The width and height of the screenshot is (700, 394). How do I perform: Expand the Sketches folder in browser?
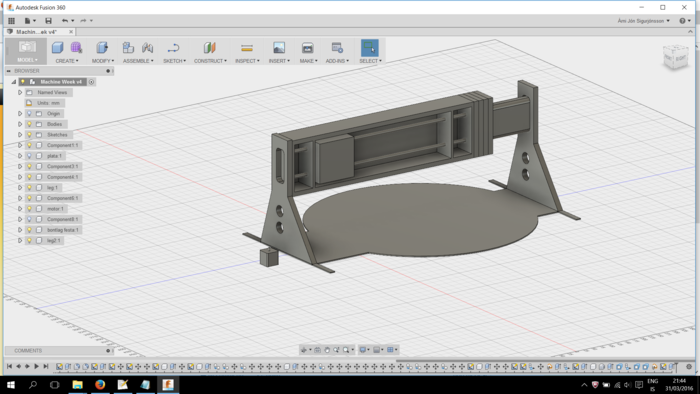[x=20, y=135]
